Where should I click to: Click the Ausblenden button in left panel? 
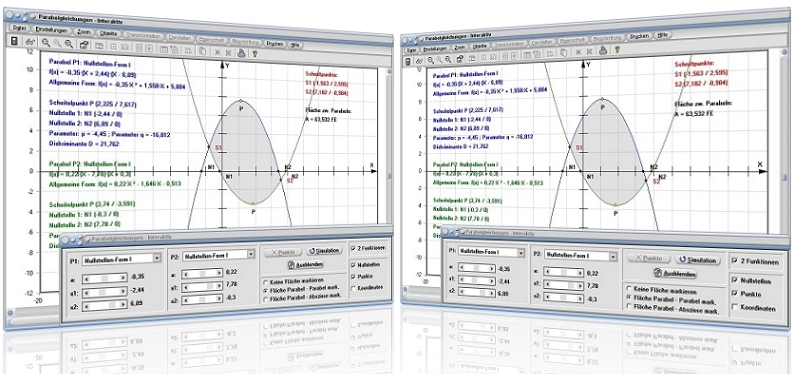pos(305,264)
